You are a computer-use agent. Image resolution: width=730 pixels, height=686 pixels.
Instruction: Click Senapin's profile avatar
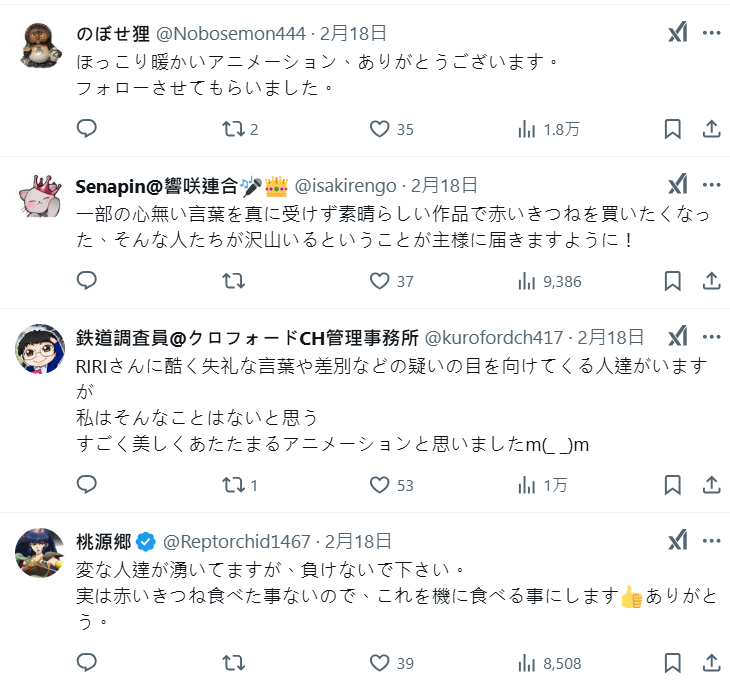(x=42, y=197)
